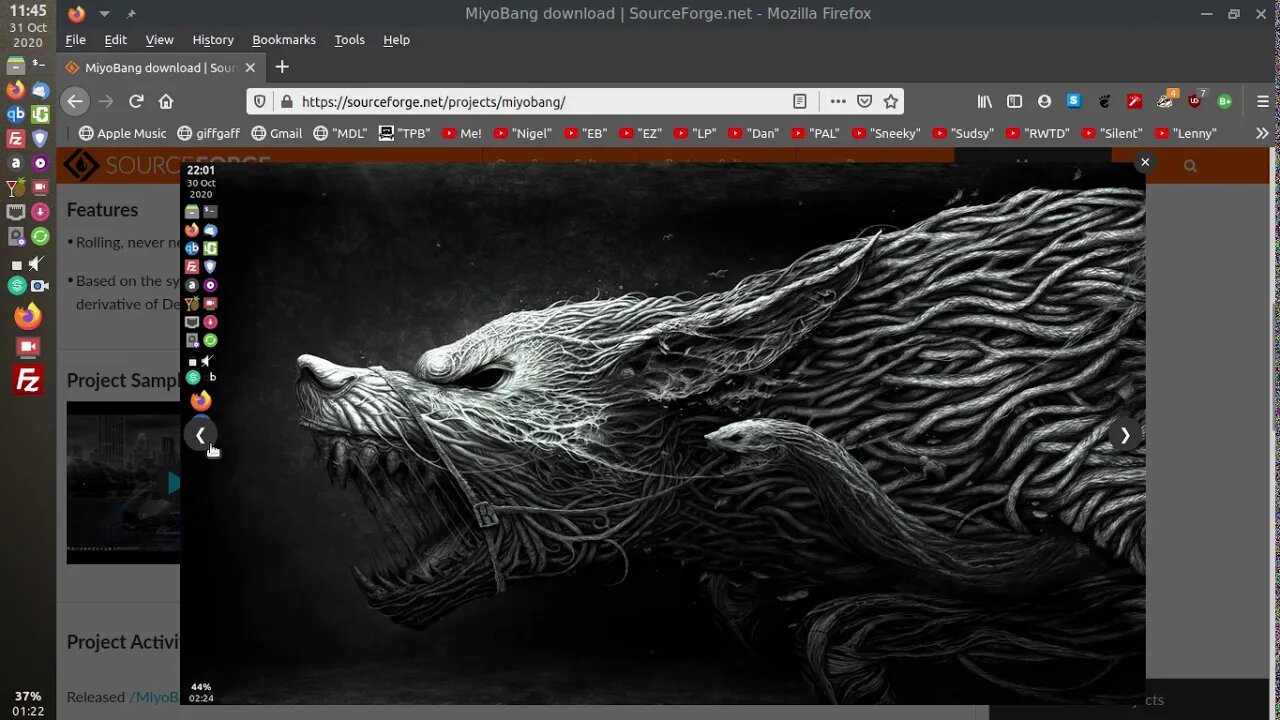Open Library history and bookmarks icon

click(x=985, y=101)
